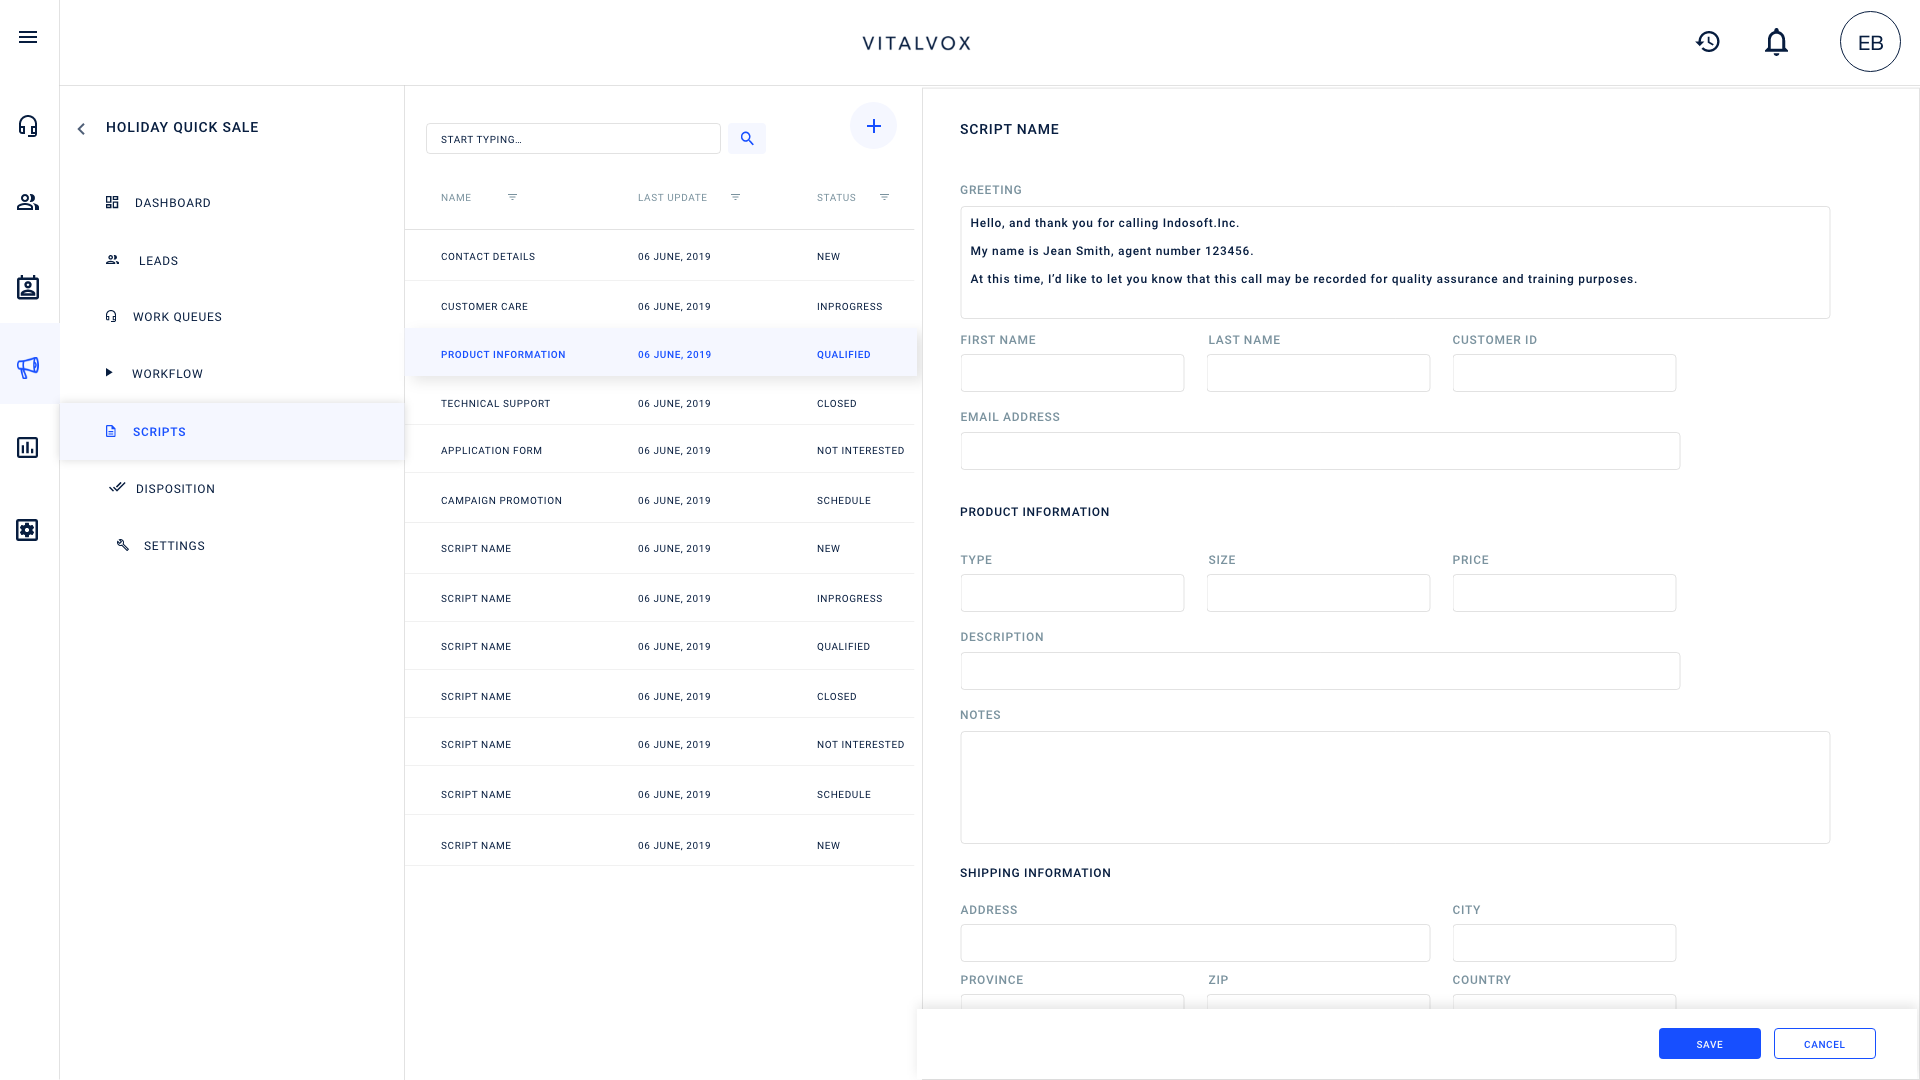Click the Settings wrench icon
Screen dimensions: 1920x1080
pyautogui.click(x=123, y=545)
